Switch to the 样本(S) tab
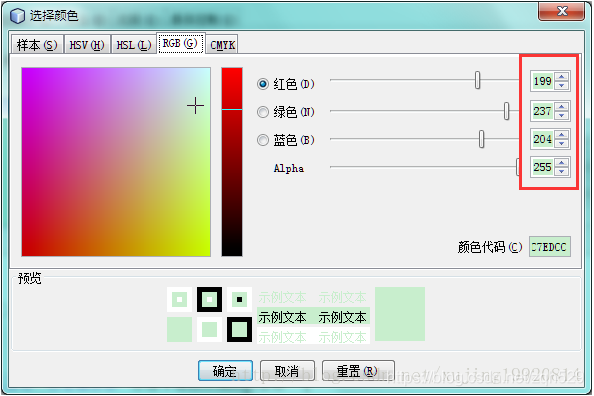The height and width of the screenshot is (396, 594). click(37, 45)
